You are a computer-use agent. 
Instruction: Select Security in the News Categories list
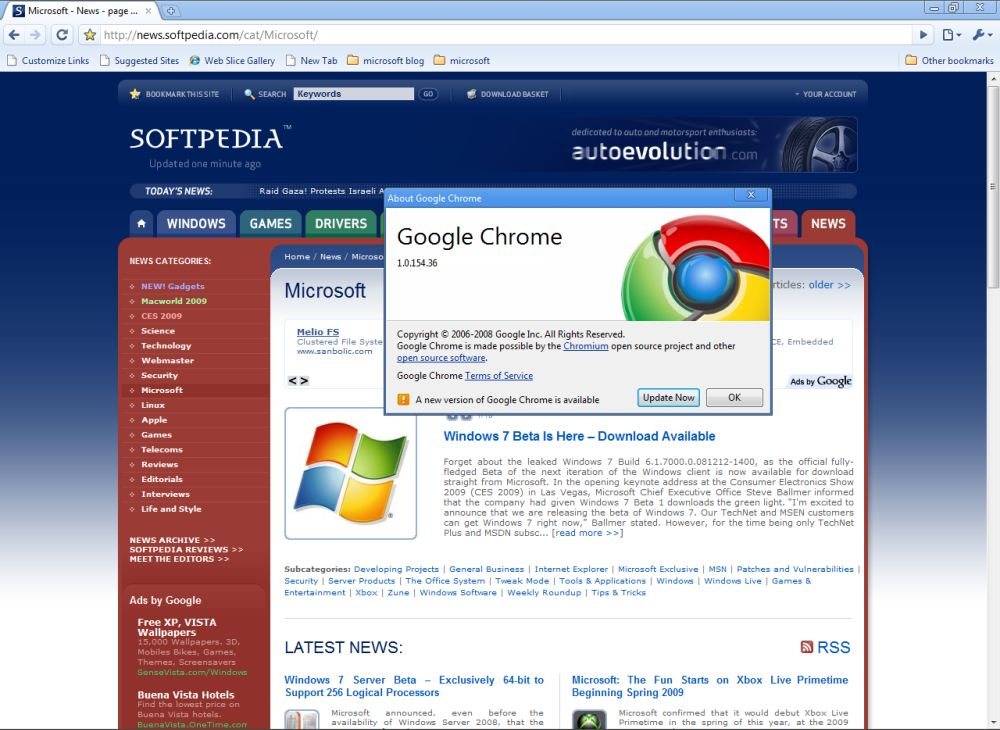click(x=159, y=375)
